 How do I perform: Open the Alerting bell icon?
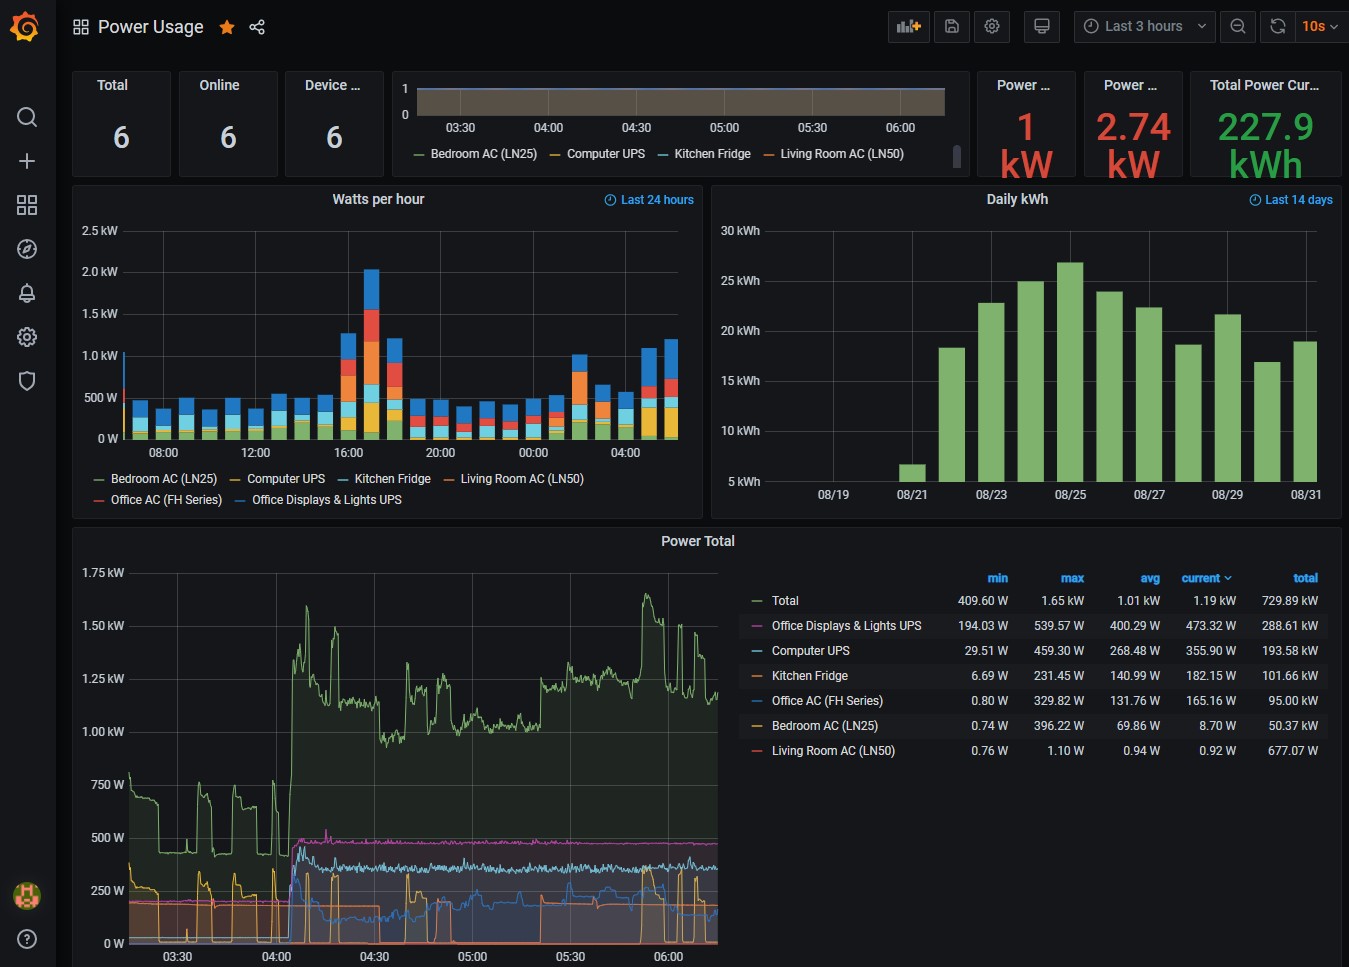tap(27, 293)
